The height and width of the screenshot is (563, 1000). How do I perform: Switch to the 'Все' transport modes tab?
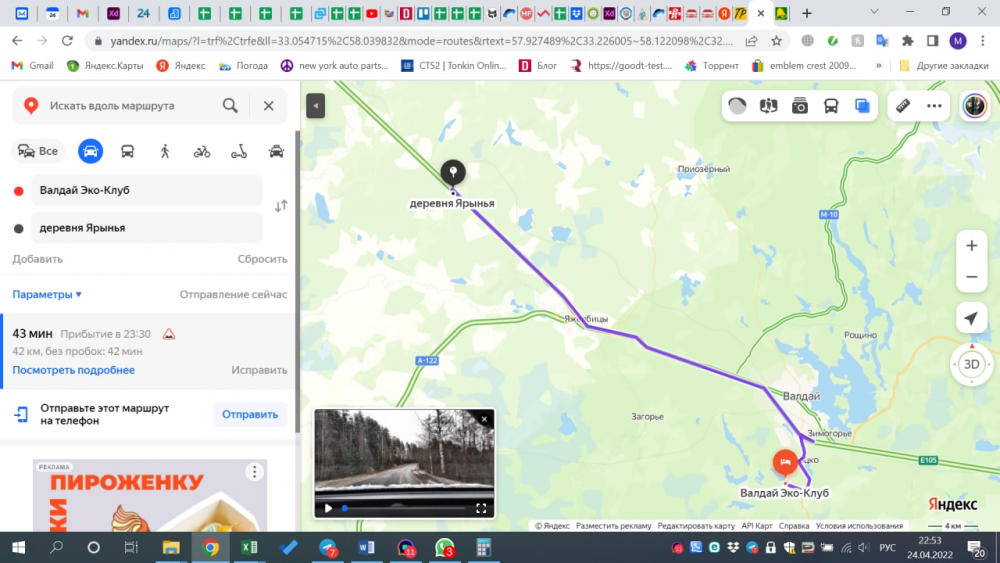click(39, 151)
